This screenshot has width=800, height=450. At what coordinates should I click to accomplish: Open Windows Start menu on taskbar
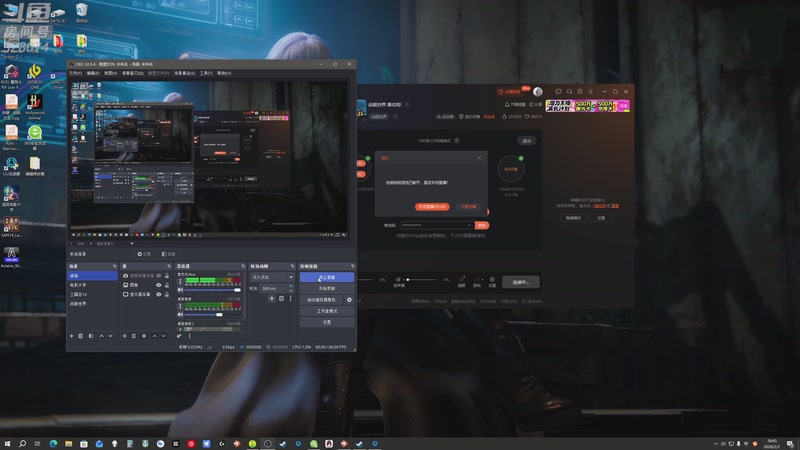(7, 444)
